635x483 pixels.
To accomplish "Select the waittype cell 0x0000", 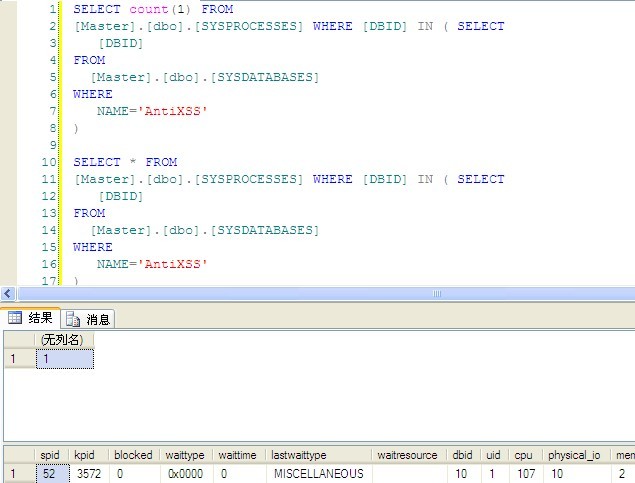I will point(186,473).
